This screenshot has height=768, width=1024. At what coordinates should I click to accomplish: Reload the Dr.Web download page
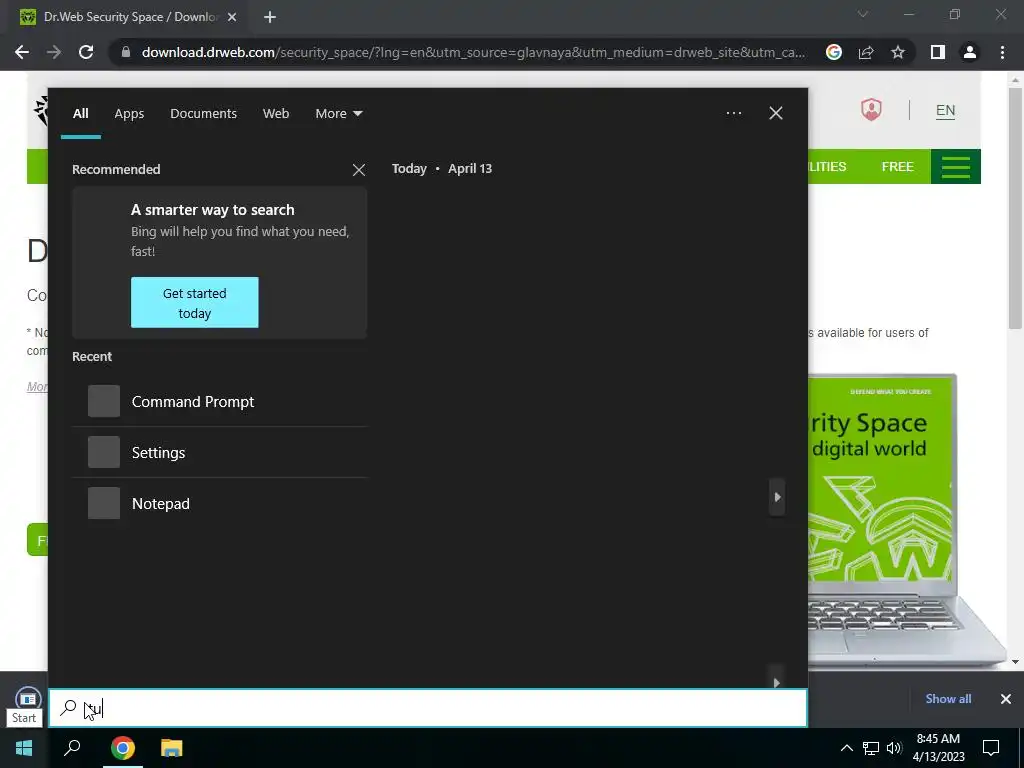coord(86,52)
